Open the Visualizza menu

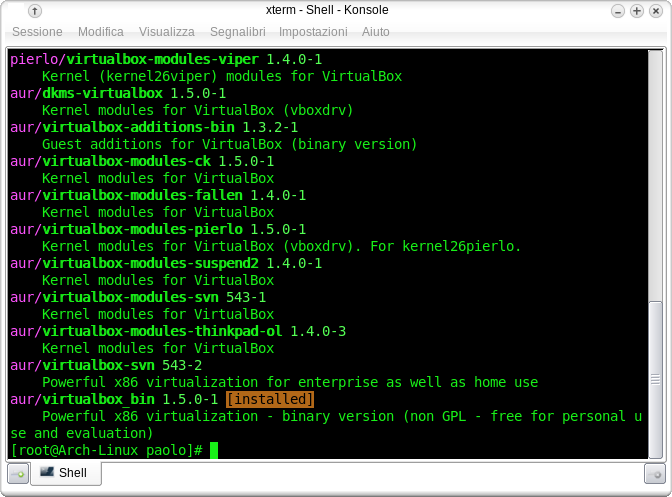167,32
